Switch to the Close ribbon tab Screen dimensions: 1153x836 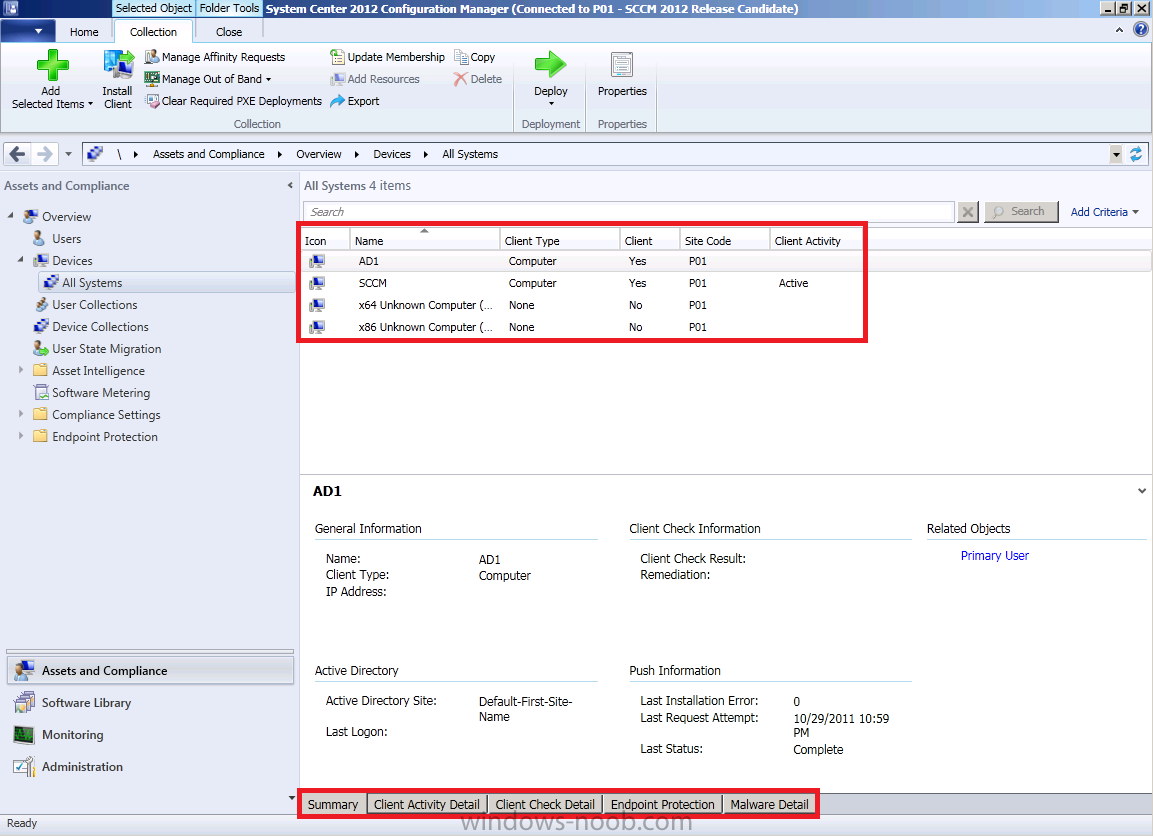[x=229, y=32]
